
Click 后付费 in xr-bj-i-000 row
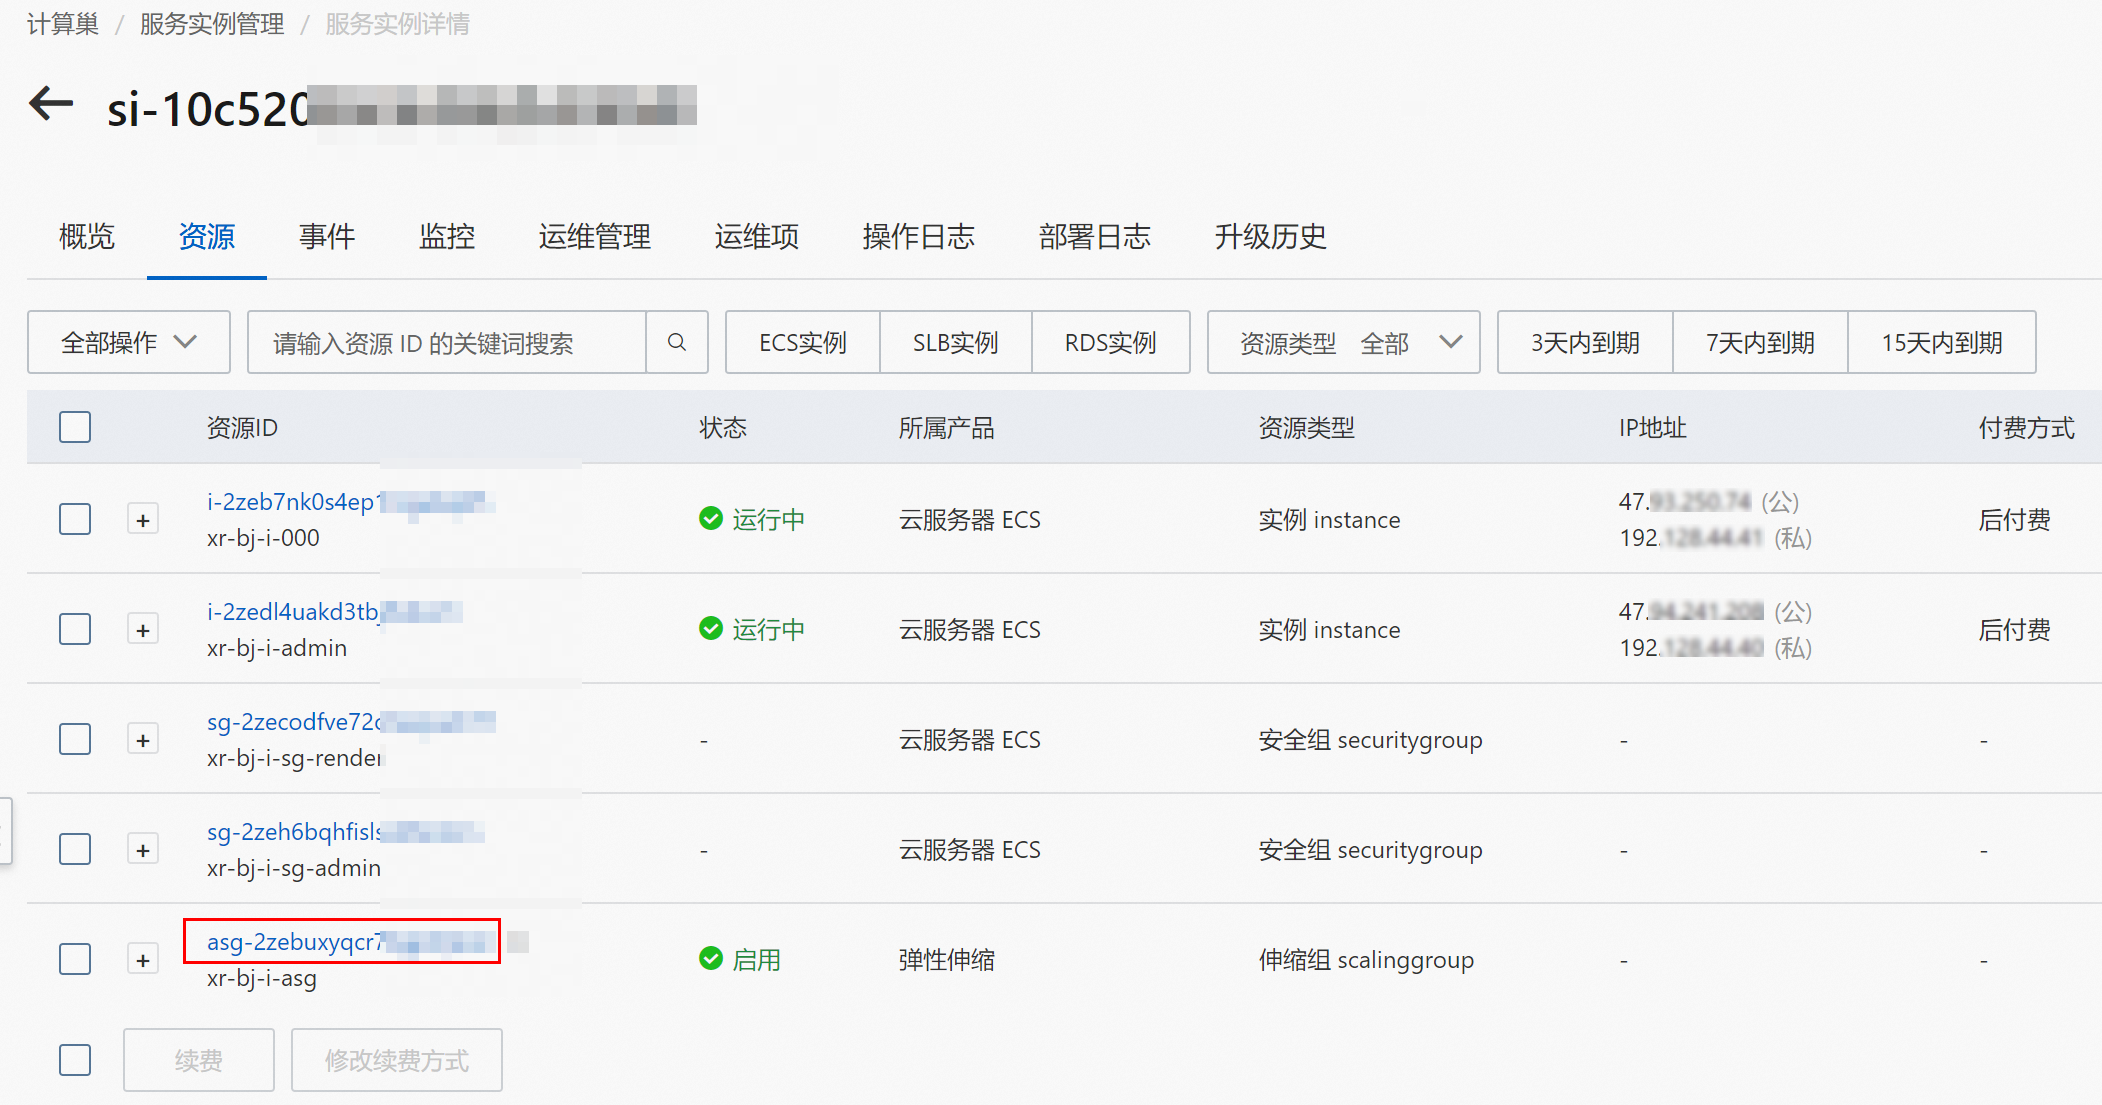coord(2014,520)
